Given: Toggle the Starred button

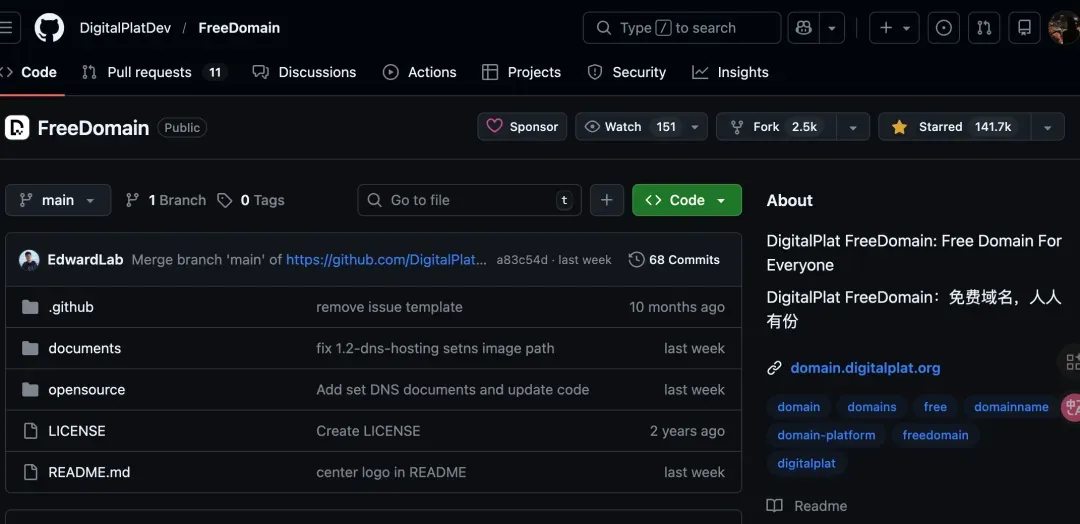Looking at the screenshot, I should coord(954,127).
